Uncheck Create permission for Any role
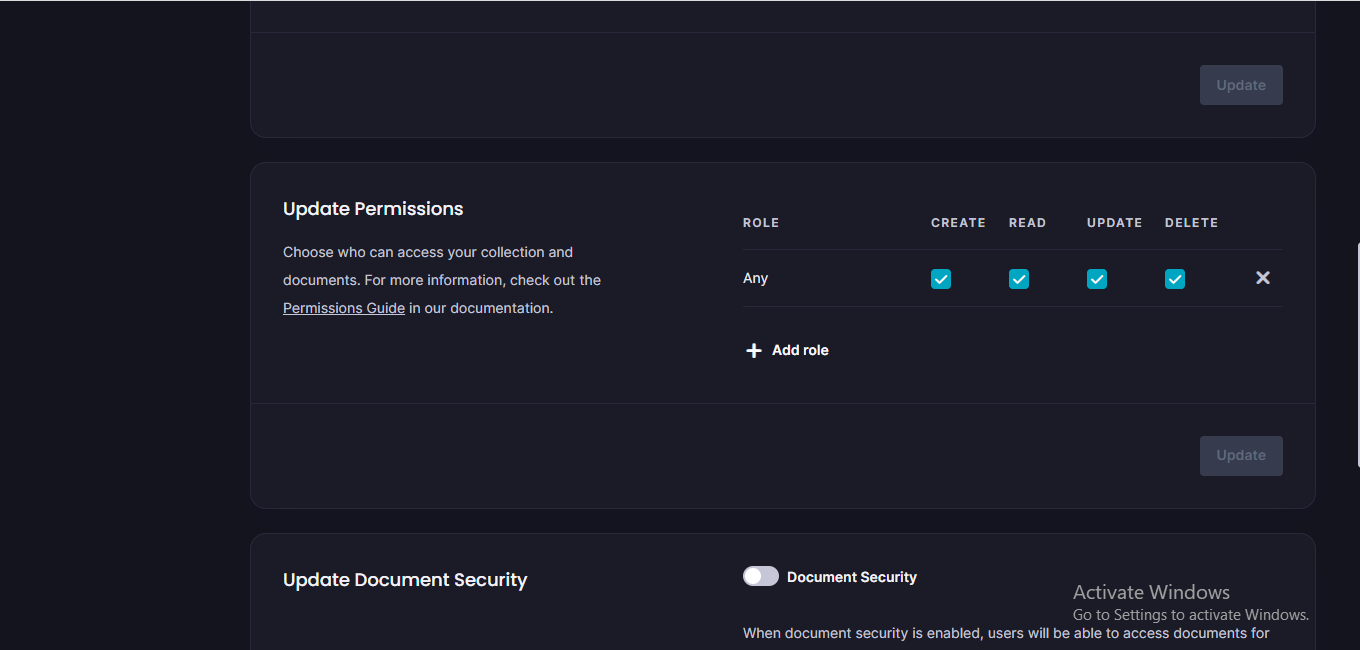The image size is (1360, 650). pyautogui.click(x=941, y=279)
